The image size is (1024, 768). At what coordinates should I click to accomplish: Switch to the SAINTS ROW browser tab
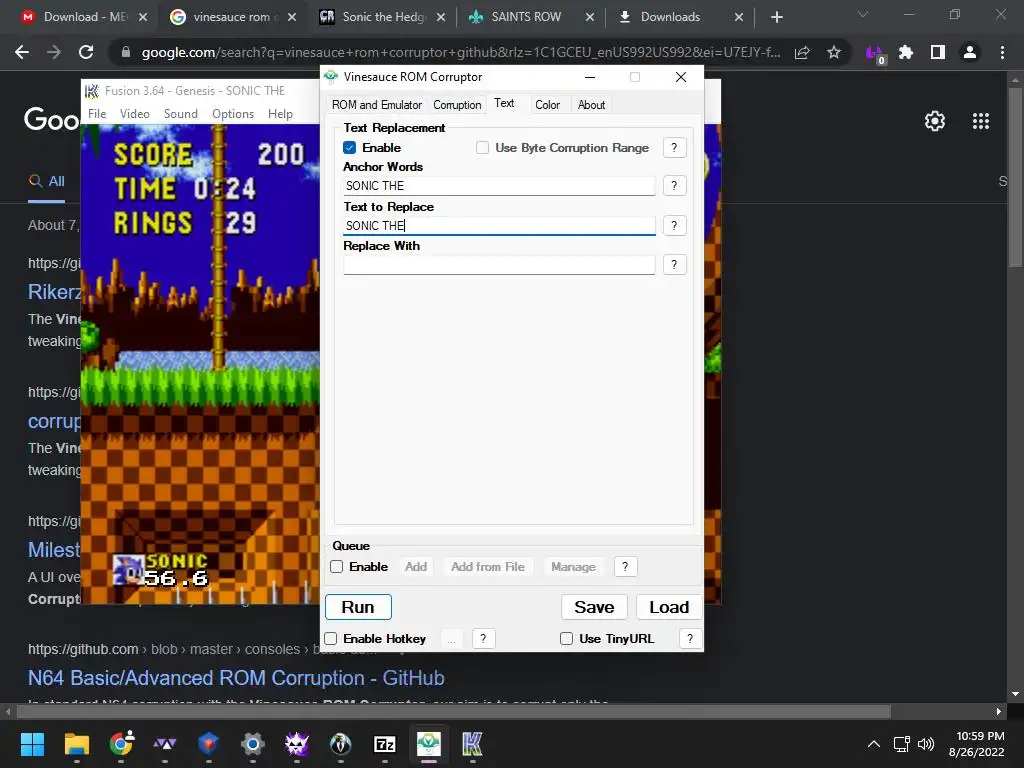tap(526, 17)
